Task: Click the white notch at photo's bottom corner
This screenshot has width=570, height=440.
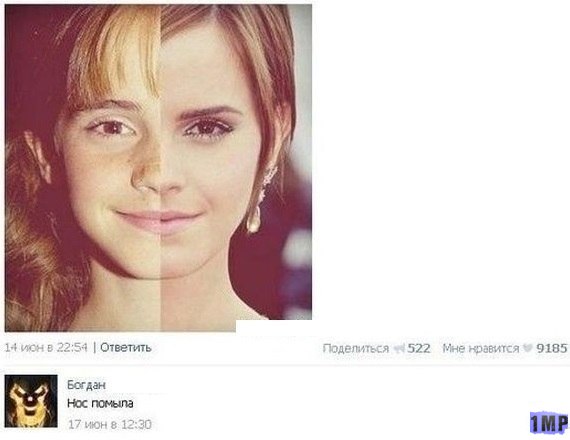Action: pyautogui.click(x=273, y=326)
